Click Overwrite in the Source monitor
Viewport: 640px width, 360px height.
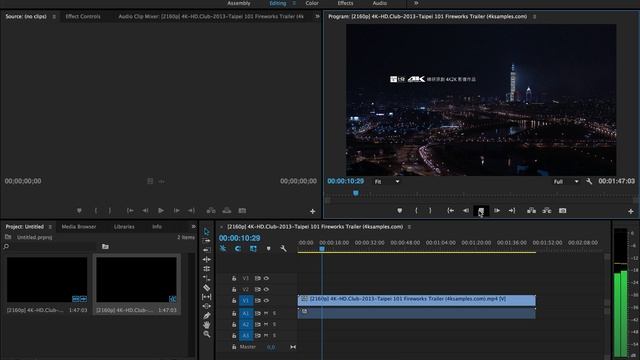point(227,211)
